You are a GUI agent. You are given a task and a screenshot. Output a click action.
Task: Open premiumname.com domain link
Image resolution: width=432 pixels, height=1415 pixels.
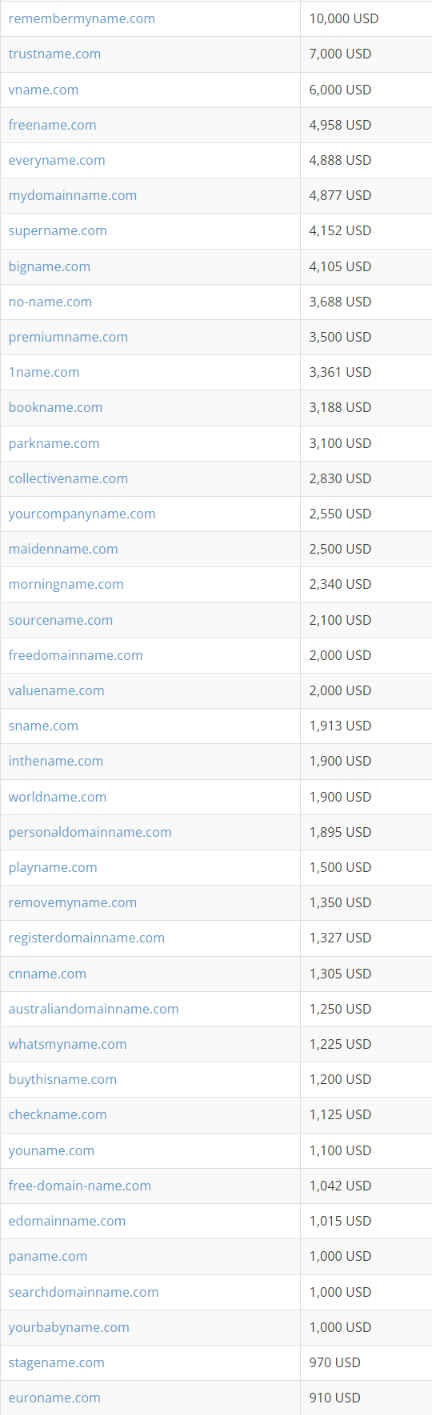[68, 337]
